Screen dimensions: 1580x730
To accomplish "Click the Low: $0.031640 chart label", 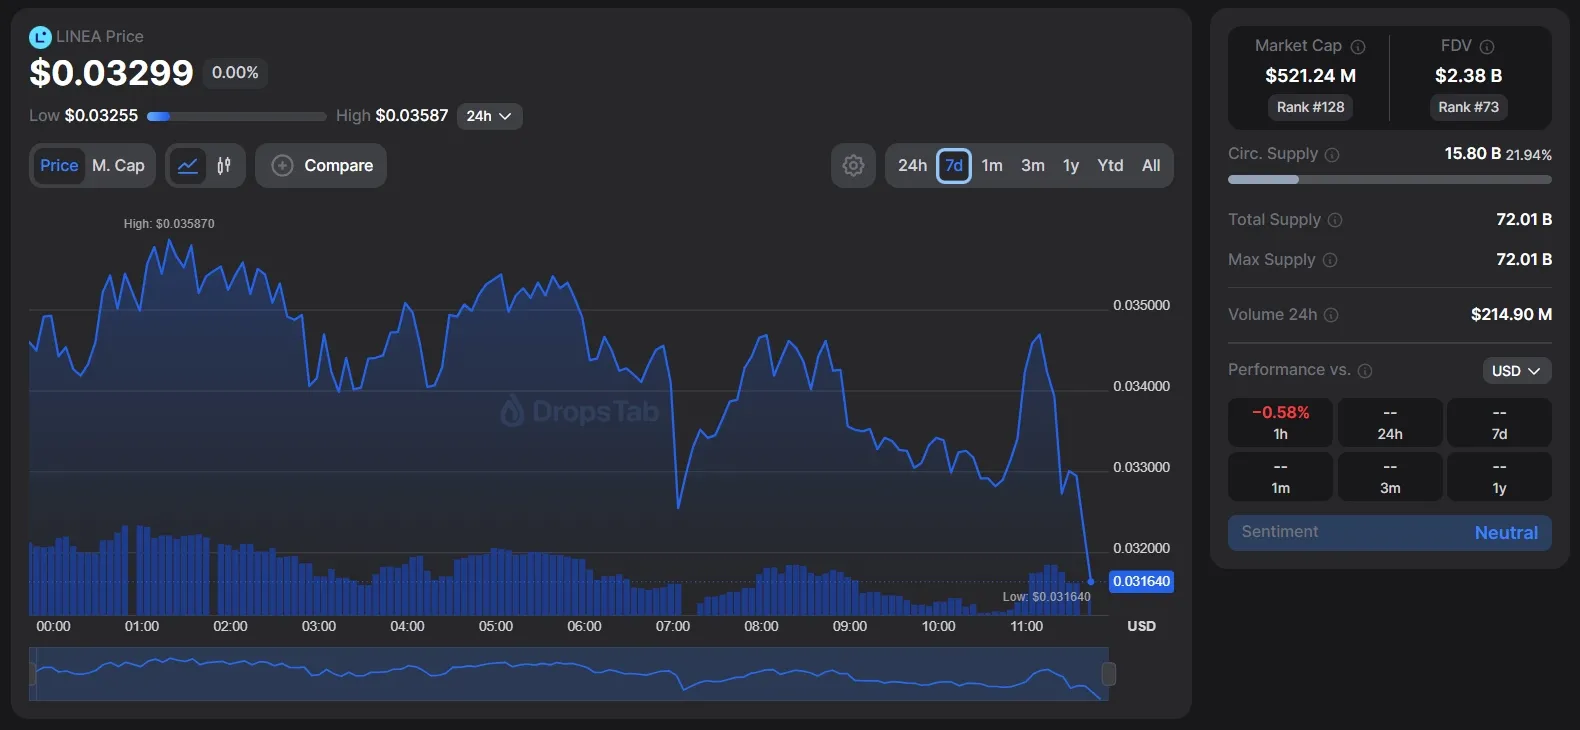I will (1047, 597).
